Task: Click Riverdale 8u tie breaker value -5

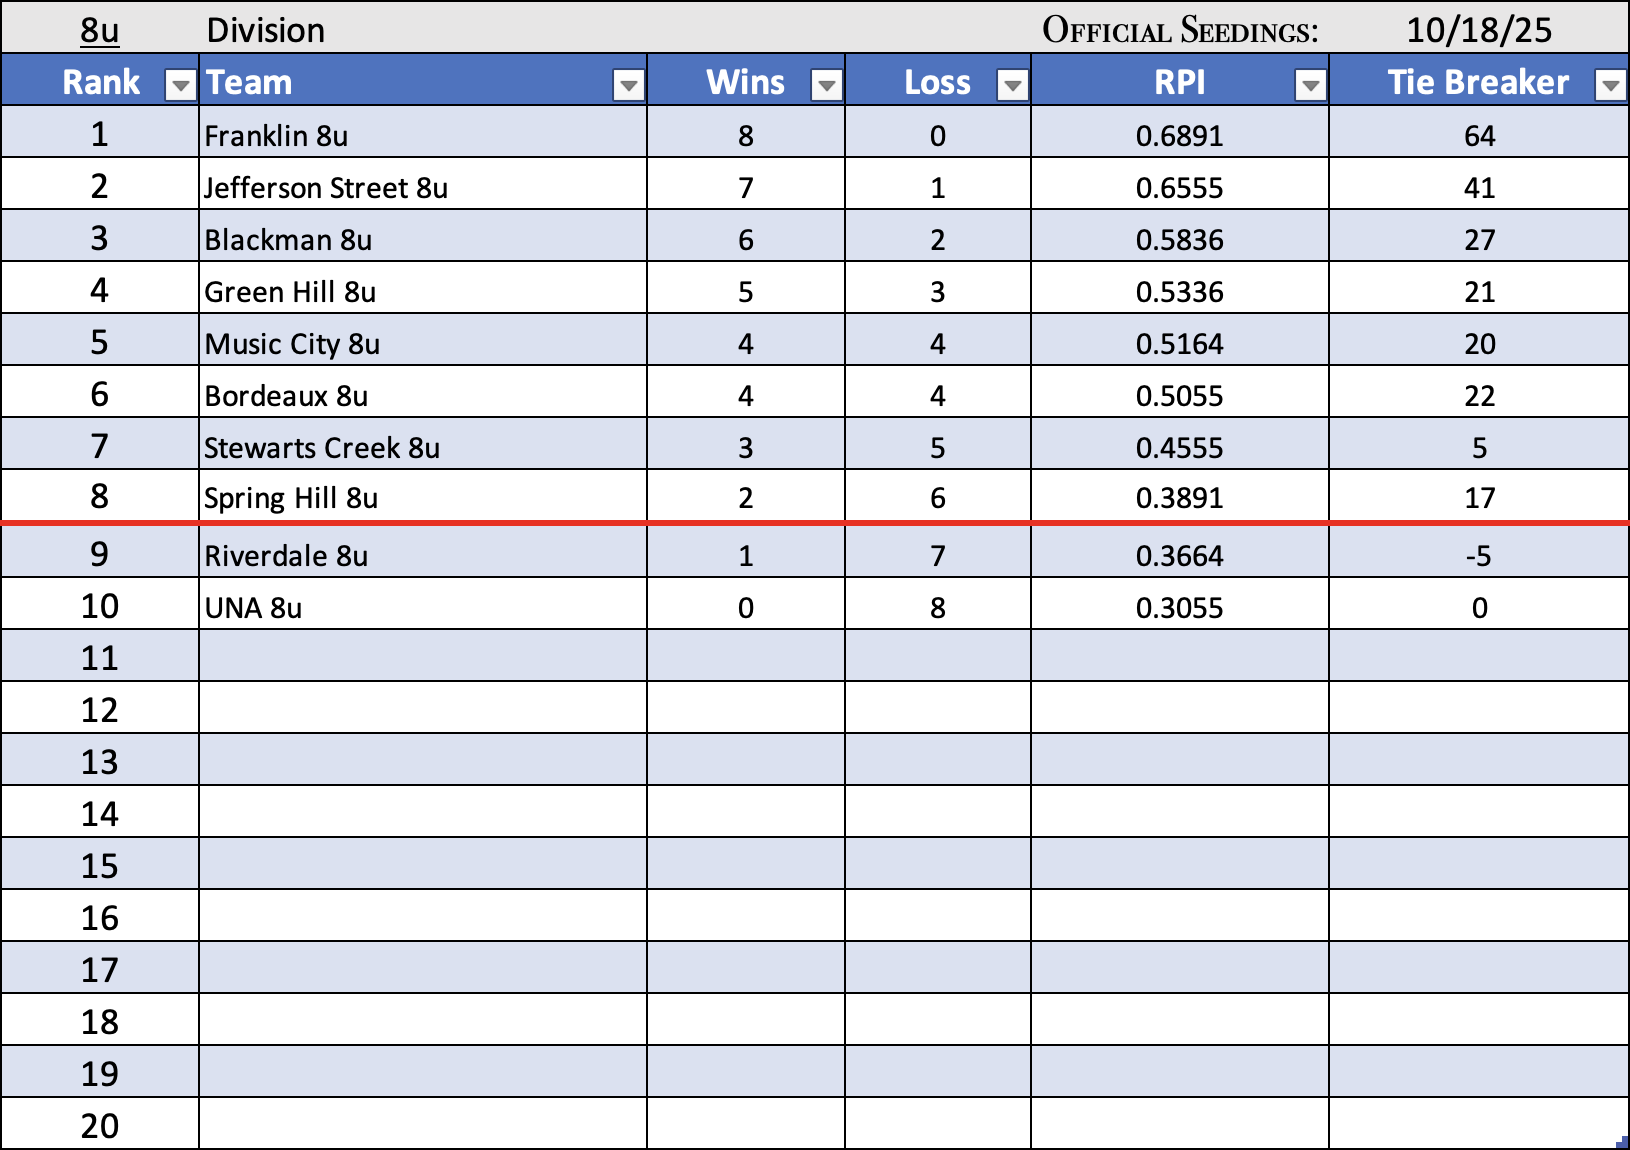Action: click(x=1479, y=556)
